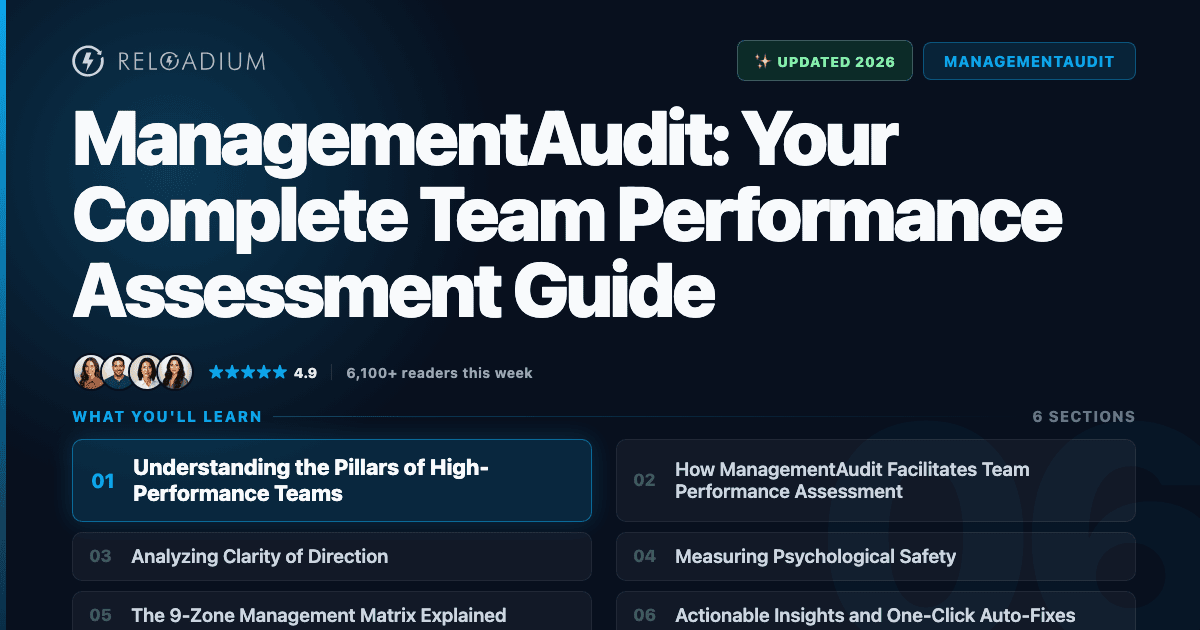Open section 01 Understanding the Pillars card
The width and height of the screenshot is (1200, 630).
332,480
